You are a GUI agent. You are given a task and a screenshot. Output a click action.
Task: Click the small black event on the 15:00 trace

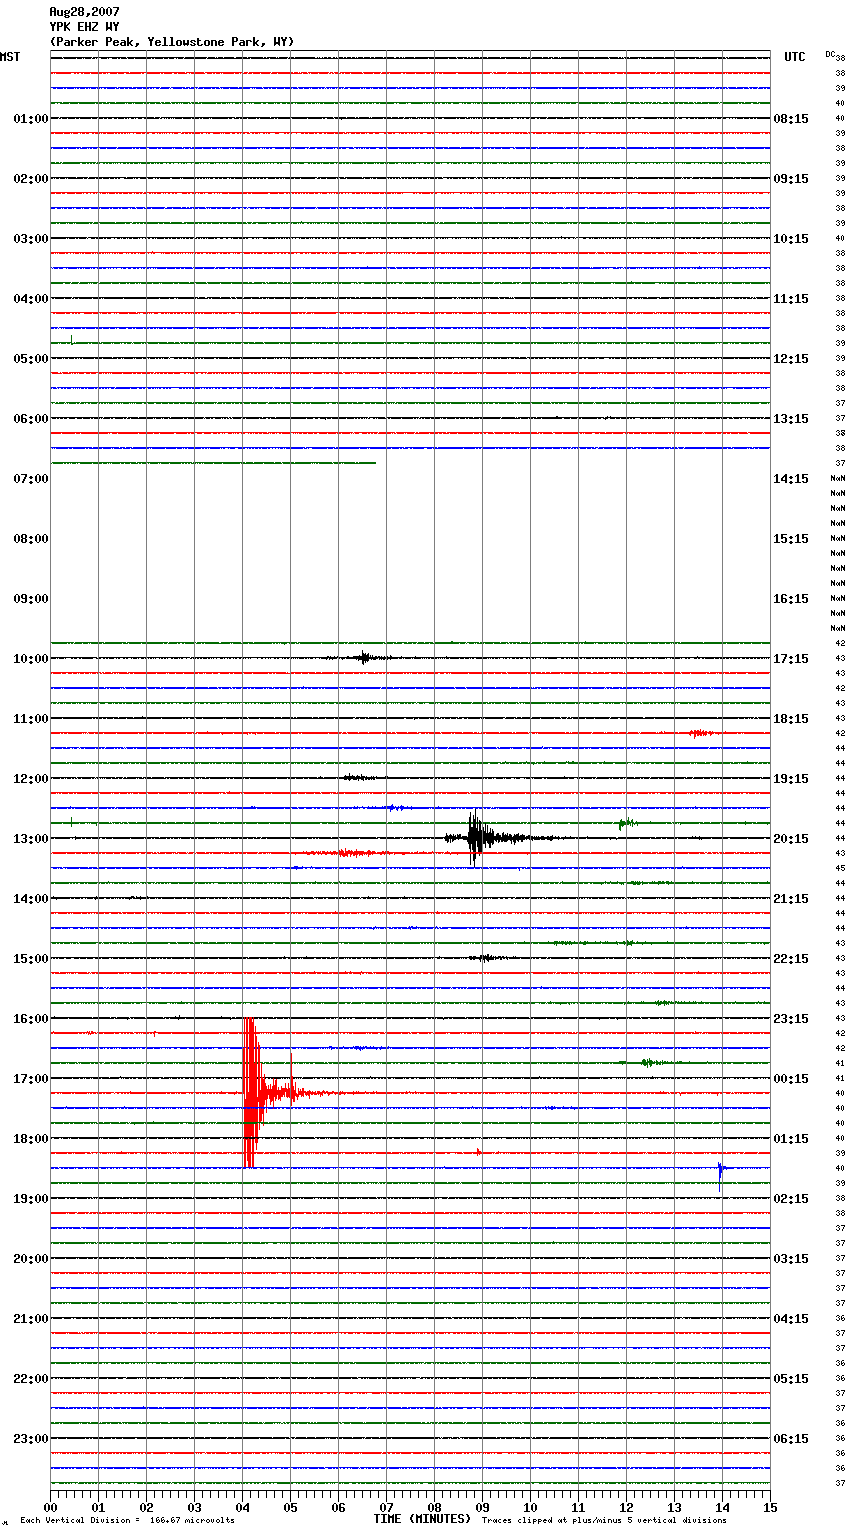click(x=485, y=958)
